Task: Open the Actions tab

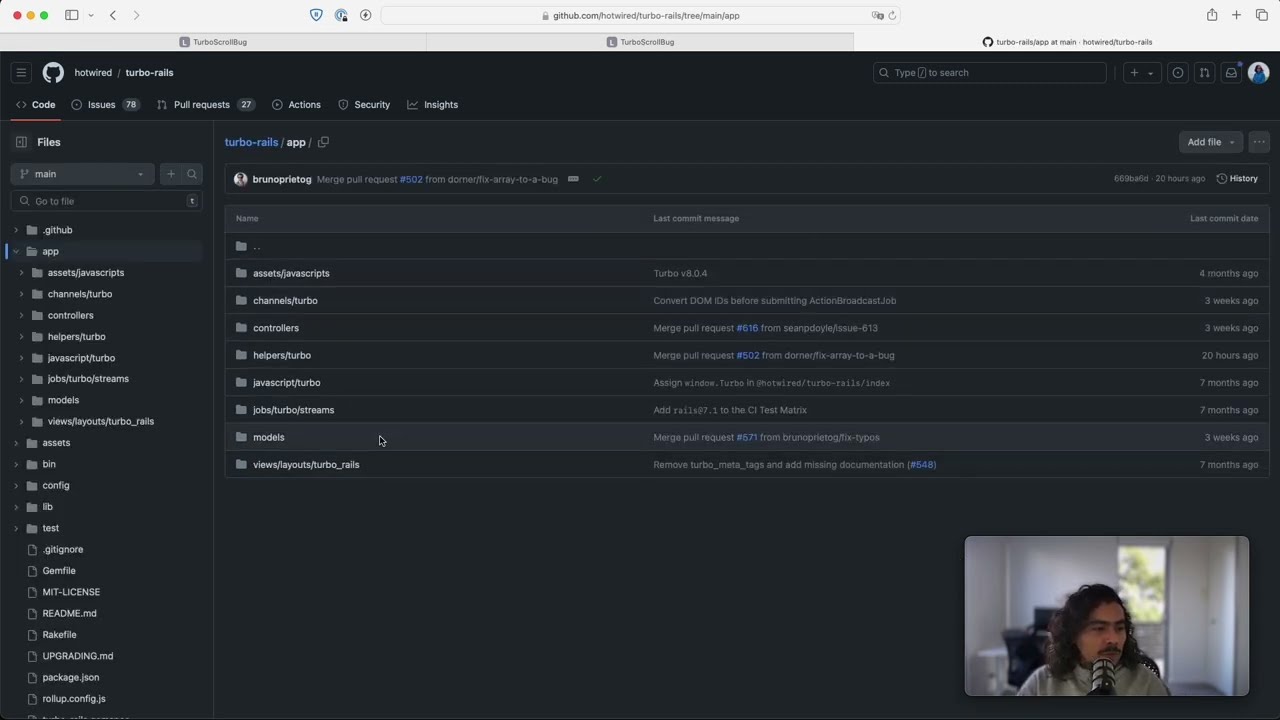Action: [296, 105]
